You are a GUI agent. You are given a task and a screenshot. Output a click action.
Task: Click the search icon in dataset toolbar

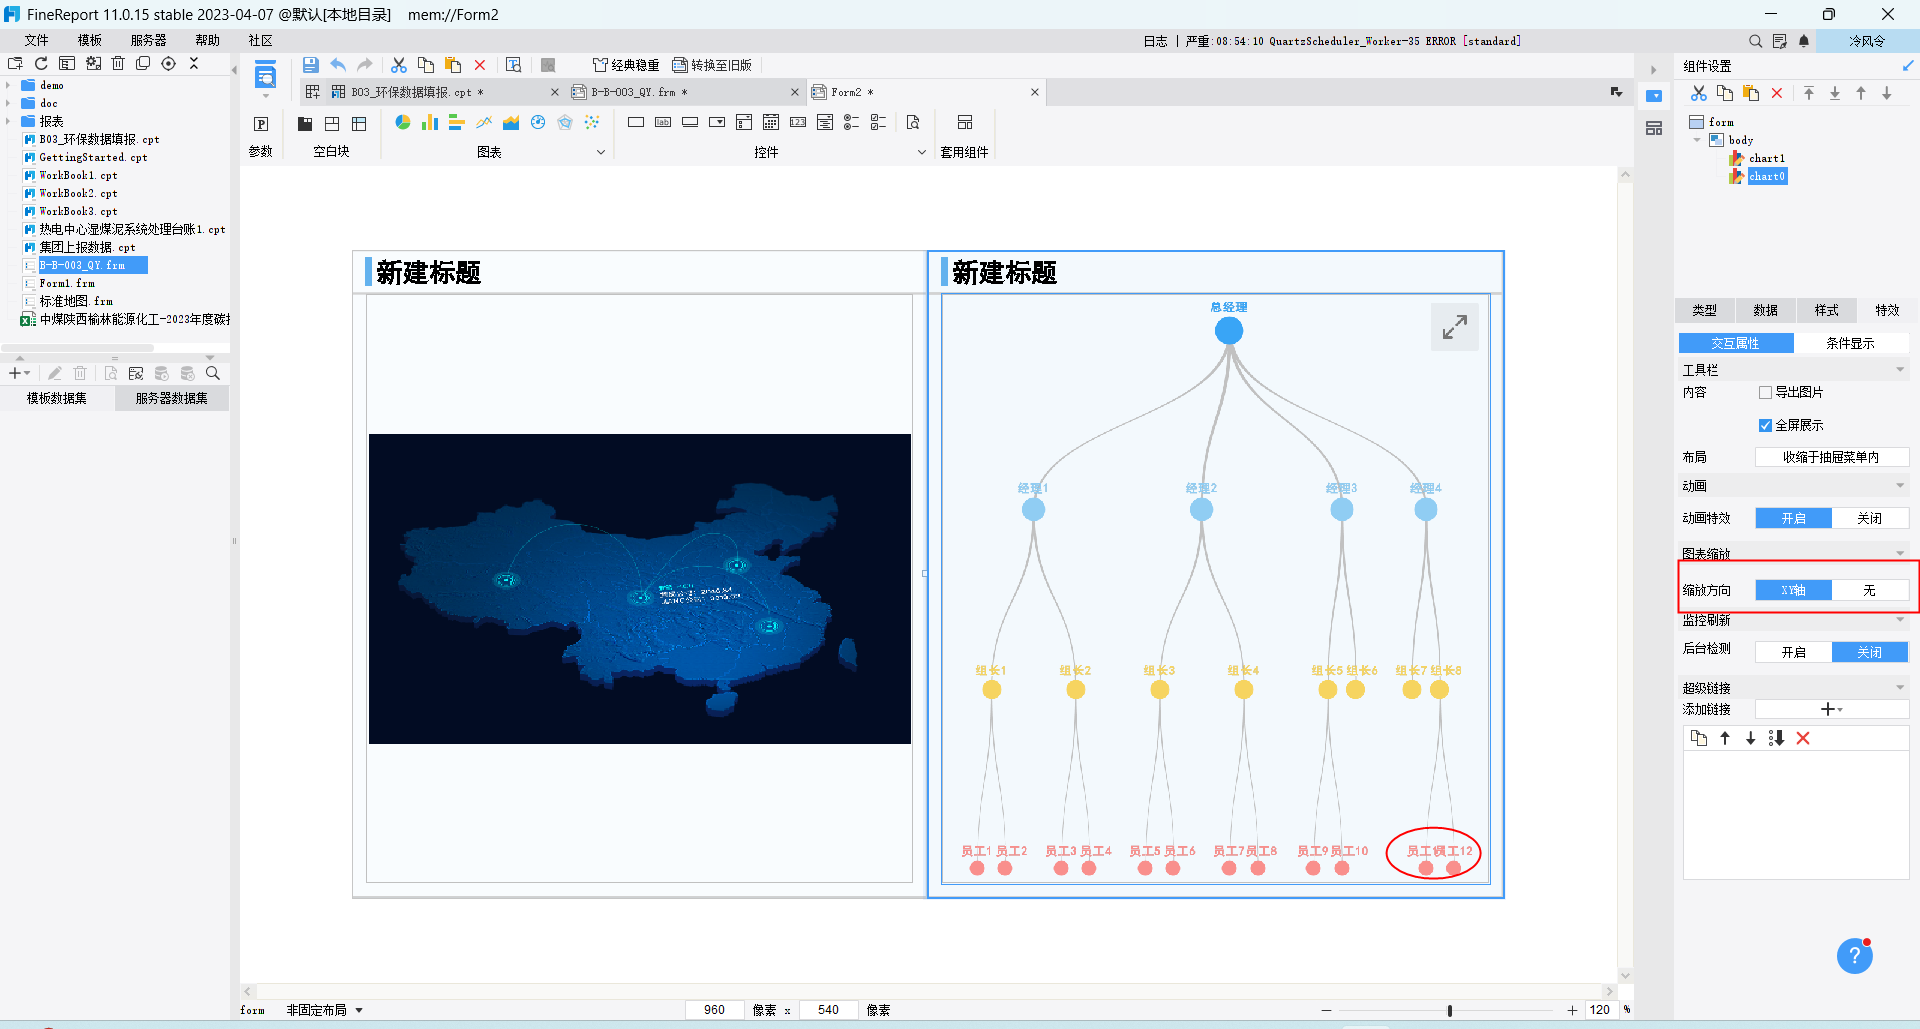(212, 373)
